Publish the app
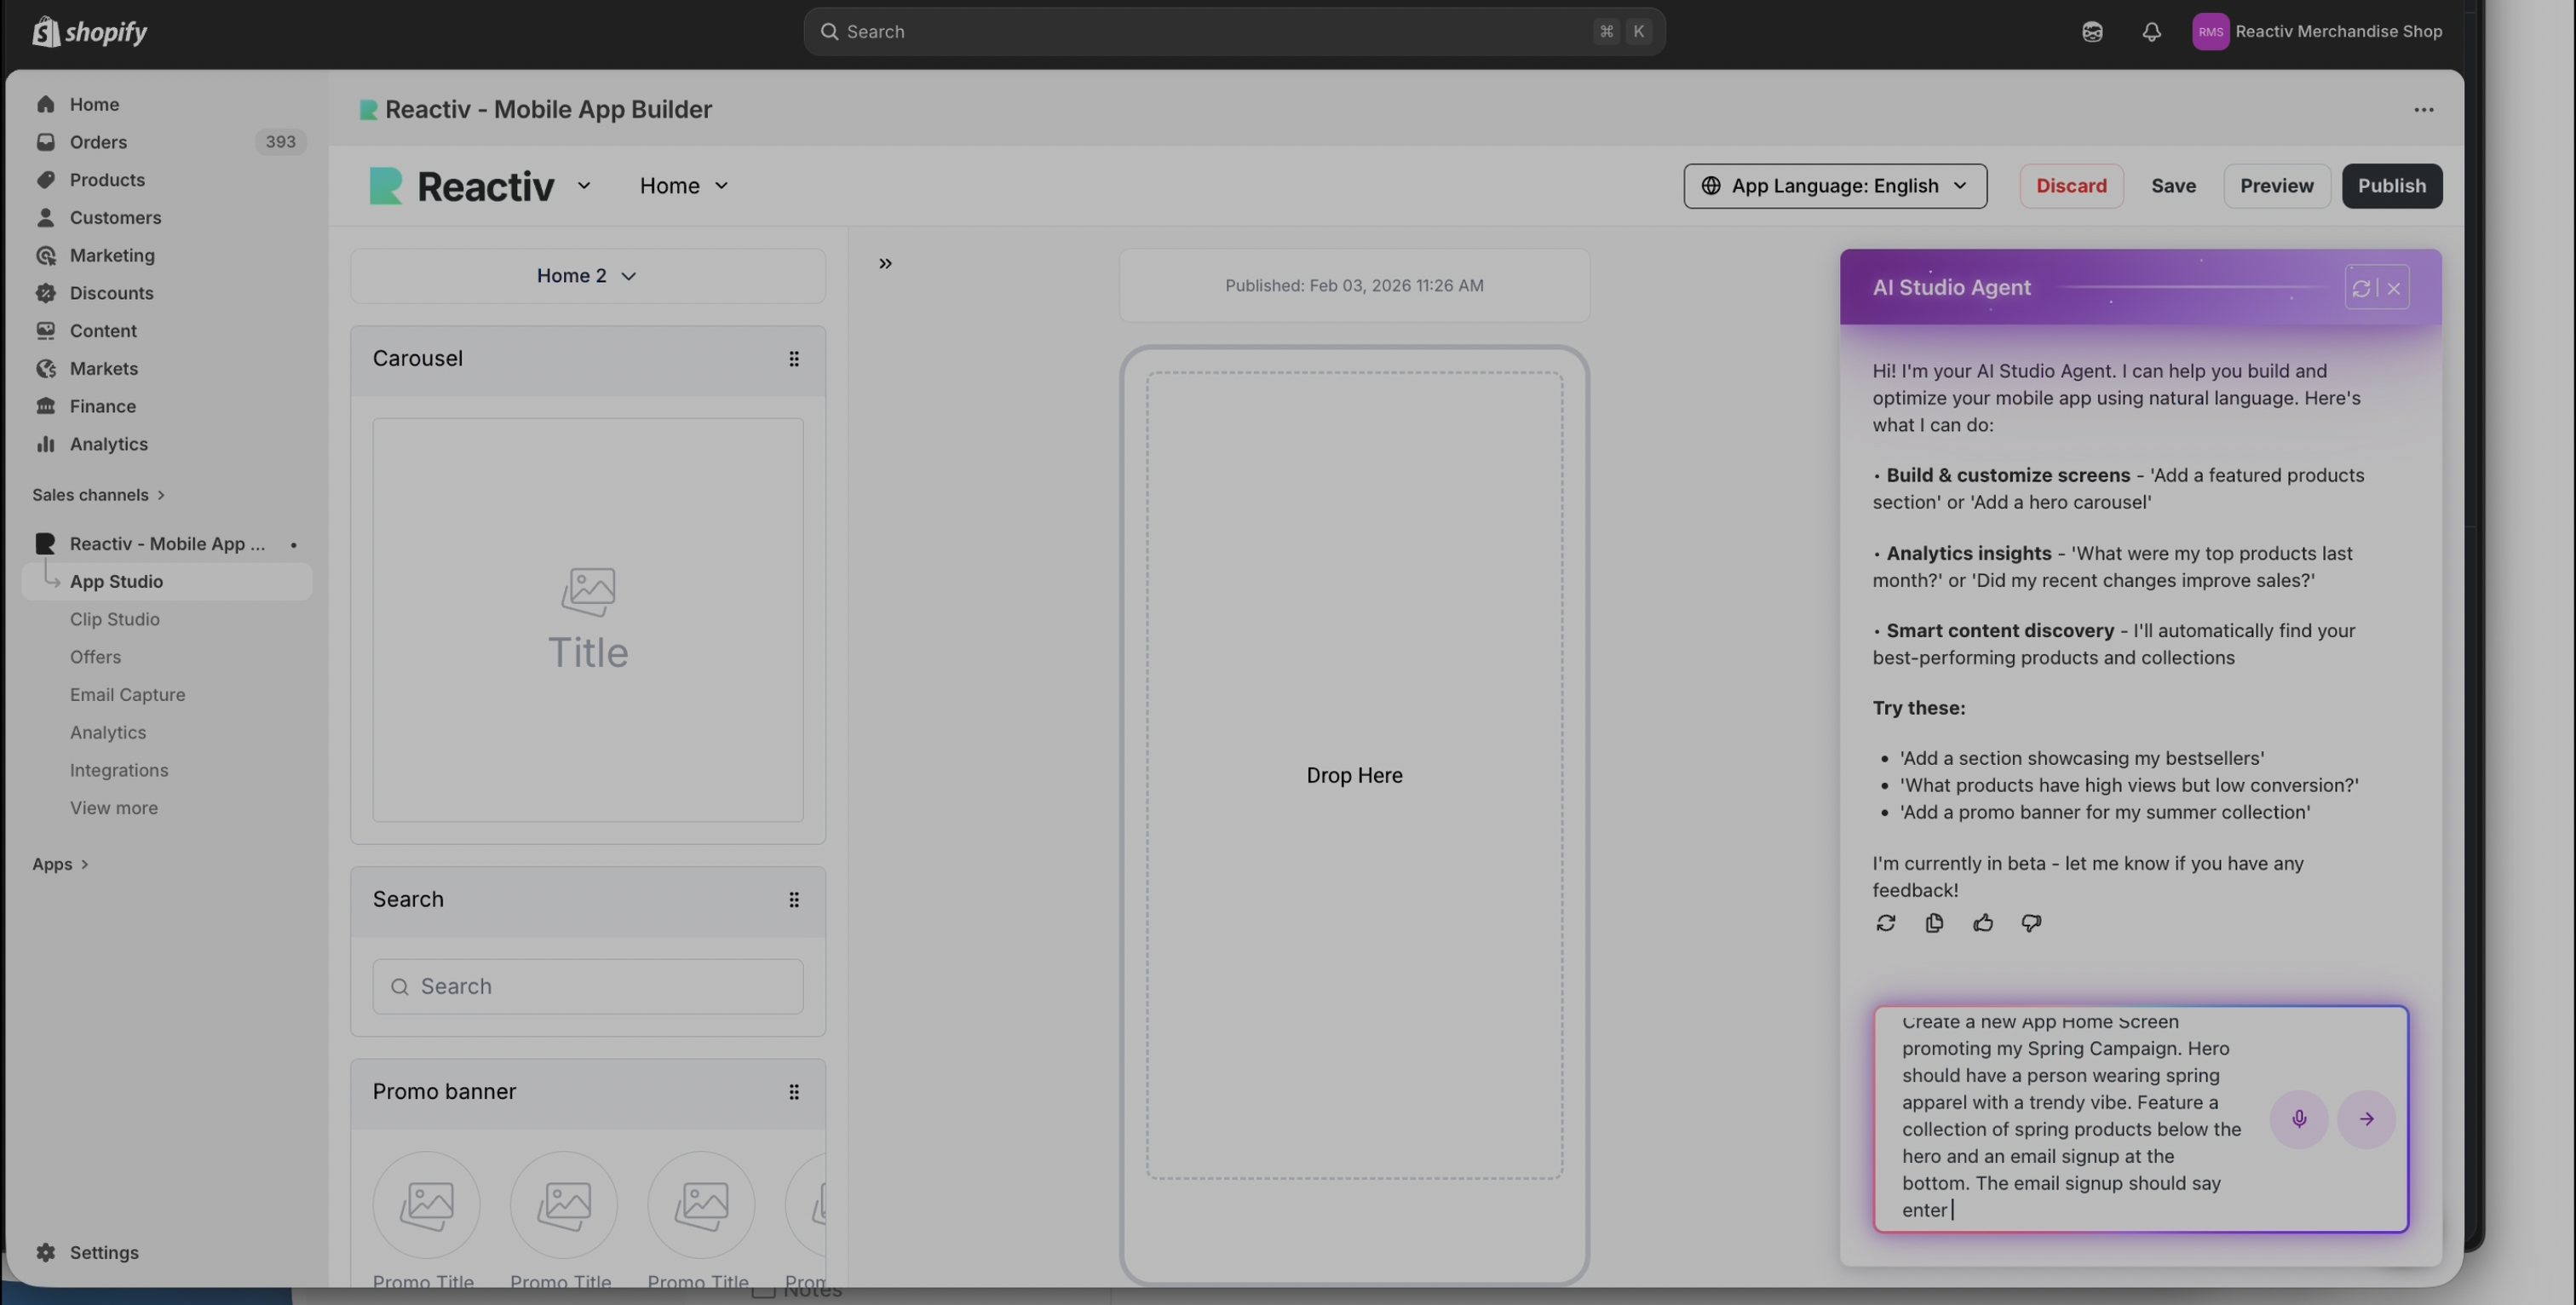The image size is (2576, 1305). tap(2391, 186)
